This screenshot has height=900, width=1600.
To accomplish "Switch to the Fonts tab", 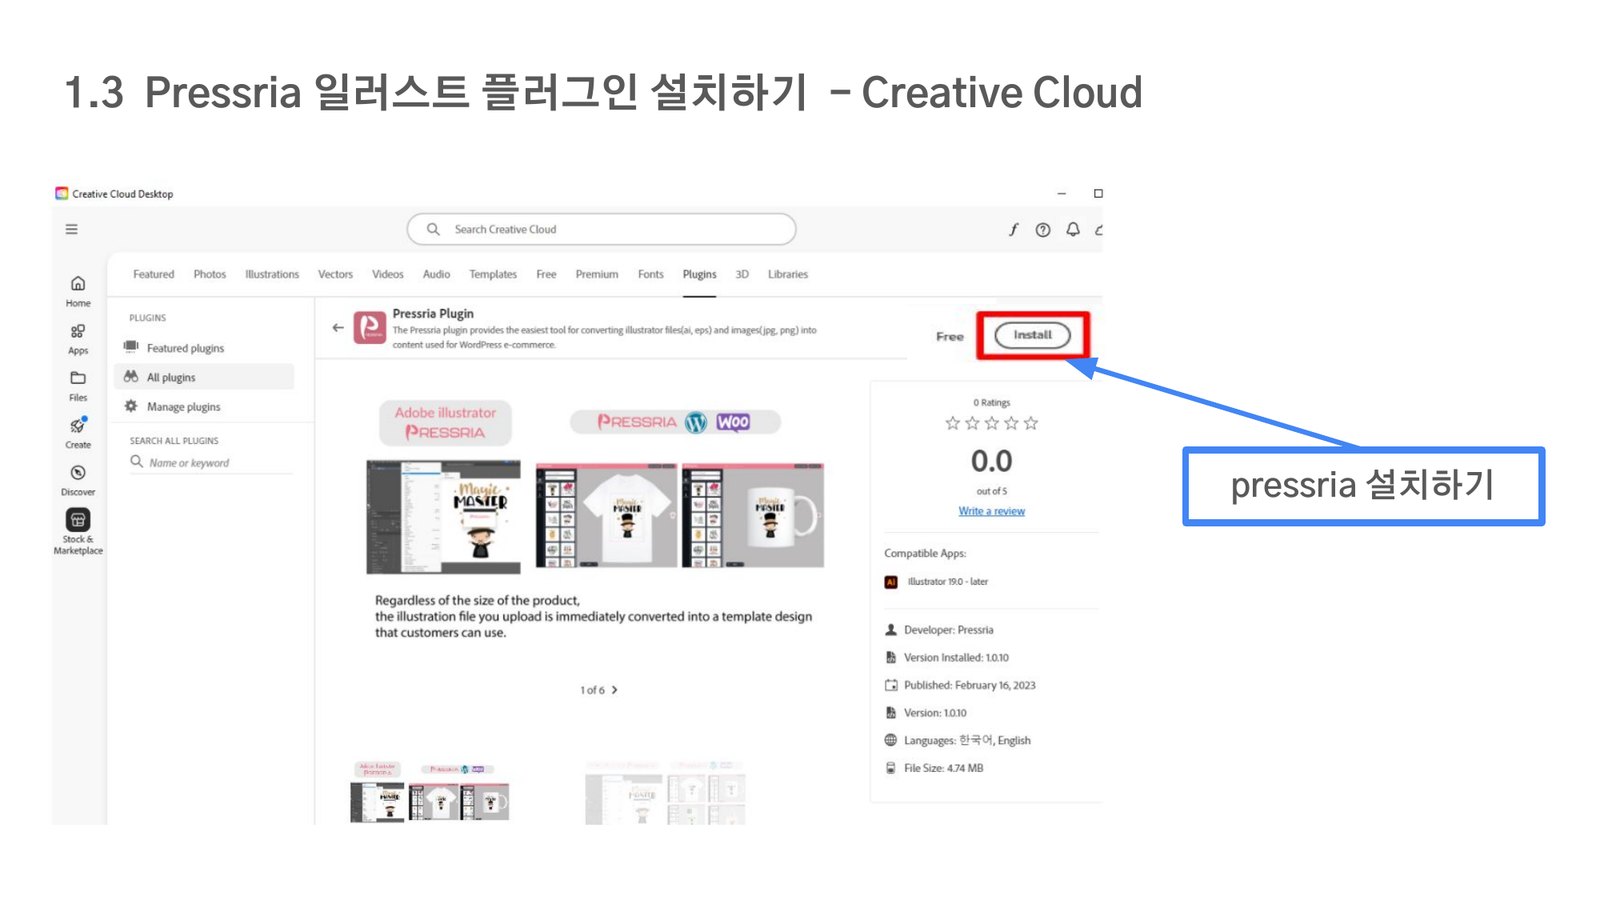I will tap(651, 274).
